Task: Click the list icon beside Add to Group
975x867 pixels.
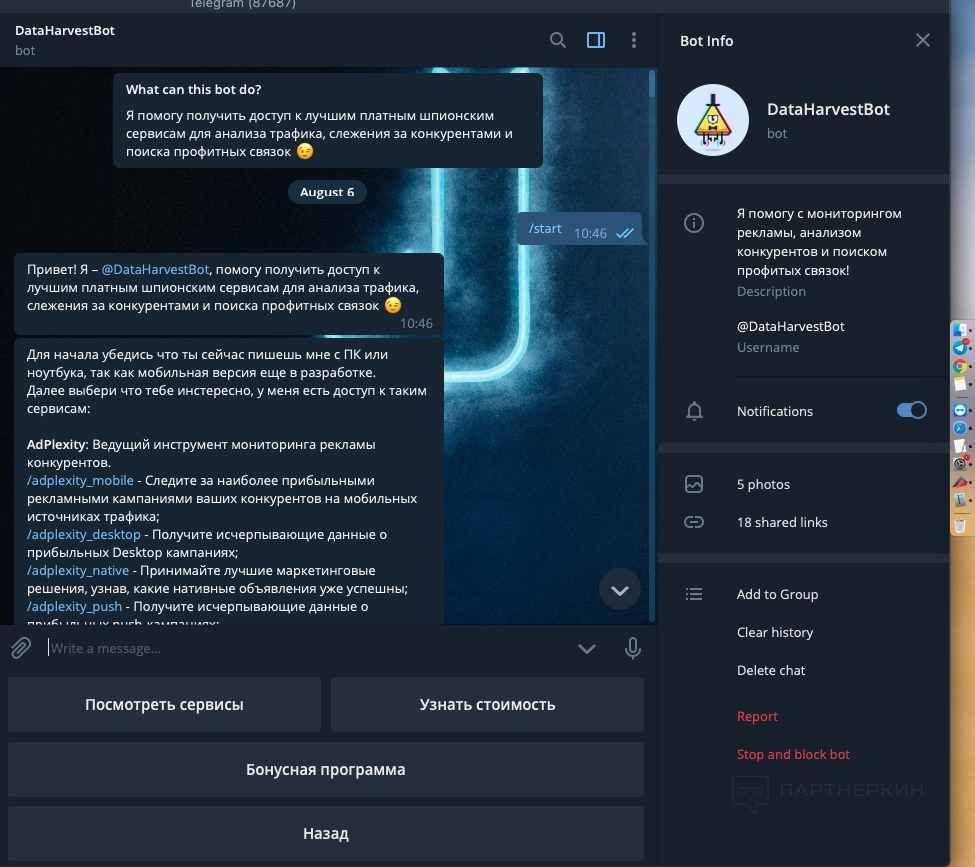Action: [x=694, y=594]
